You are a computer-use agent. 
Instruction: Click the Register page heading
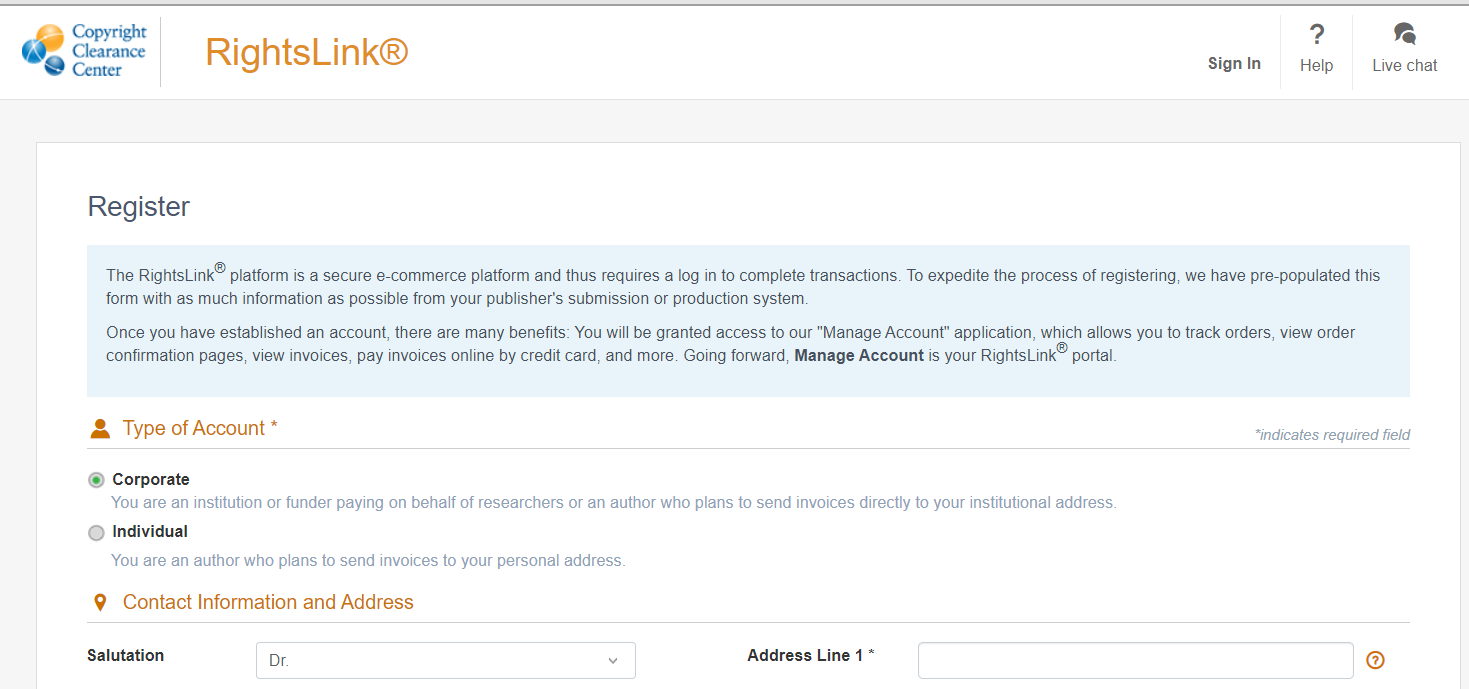[138, 207]
